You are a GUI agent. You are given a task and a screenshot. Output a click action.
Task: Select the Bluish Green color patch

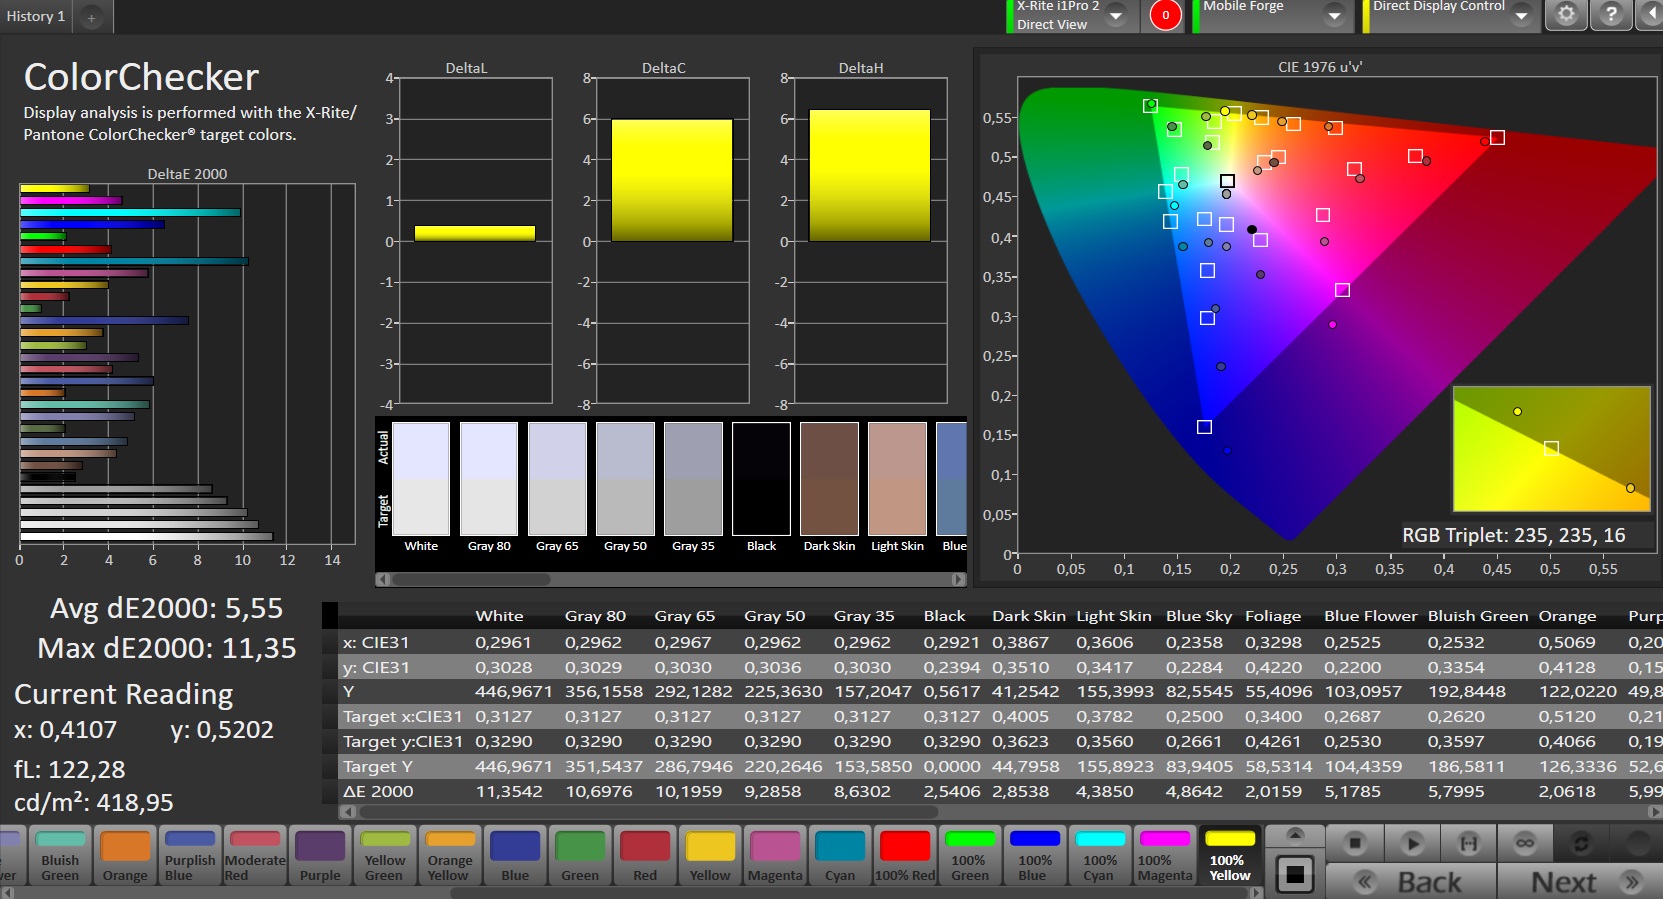pyautogui.click(x=60, y=856)
